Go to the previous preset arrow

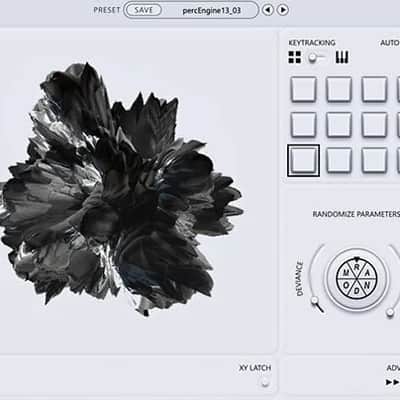(268, 10)
